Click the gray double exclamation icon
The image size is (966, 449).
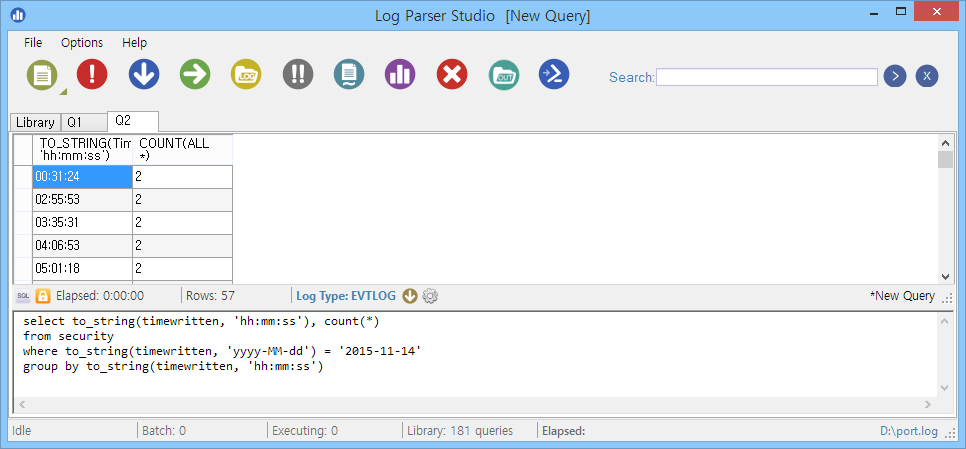[298, 75]
